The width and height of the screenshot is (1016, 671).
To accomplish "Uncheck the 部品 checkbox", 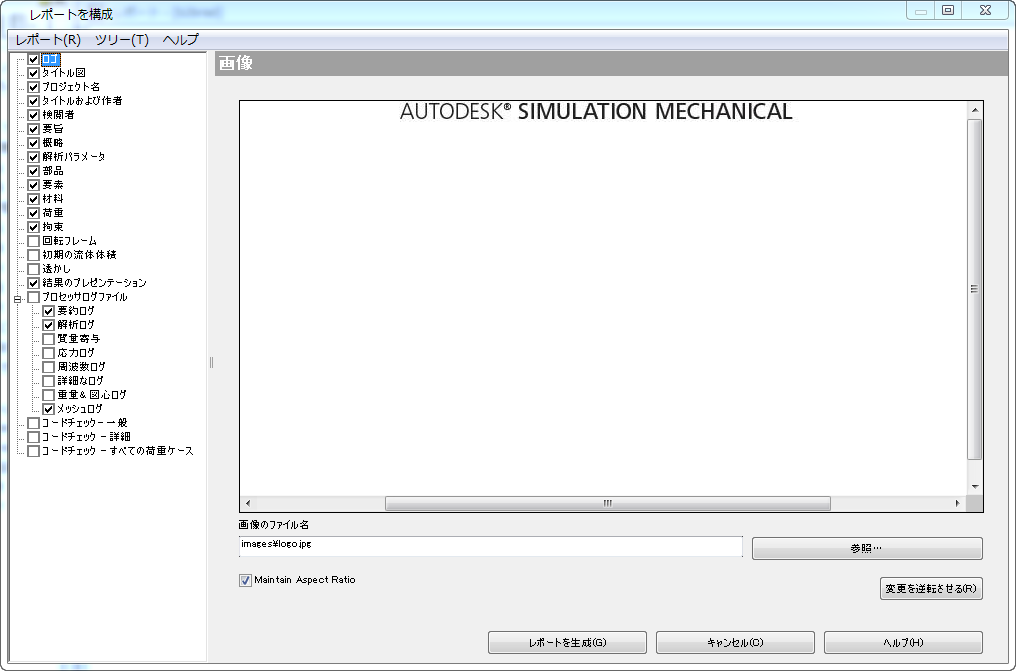I will click(x=34, y=171).
